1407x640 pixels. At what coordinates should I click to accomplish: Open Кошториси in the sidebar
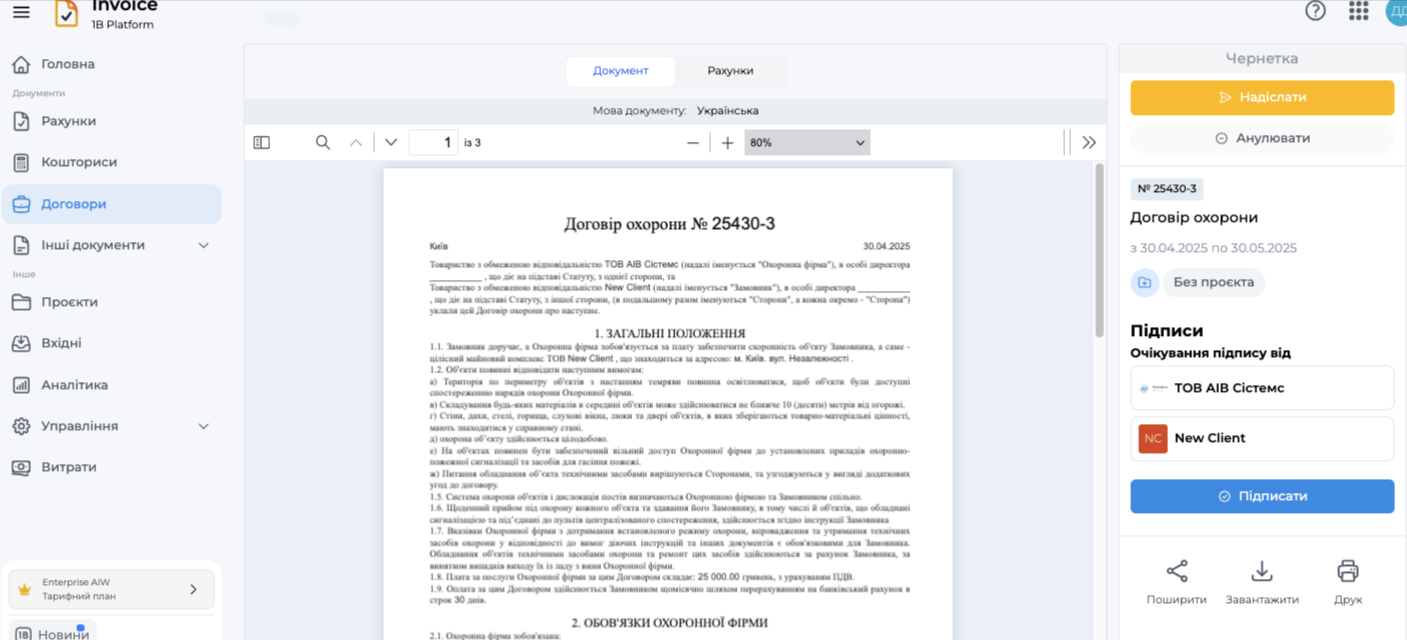pos(79,162)
